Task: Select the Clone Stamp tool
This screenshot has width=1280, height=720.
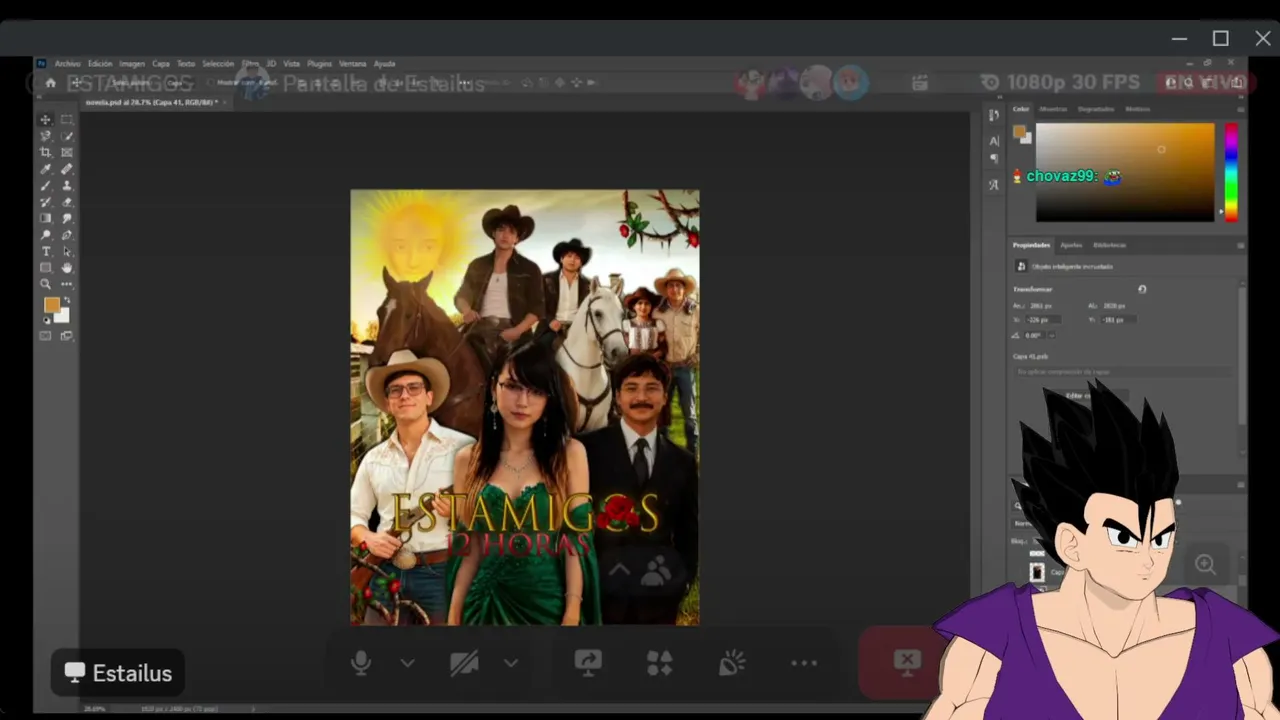Action: 67,186
